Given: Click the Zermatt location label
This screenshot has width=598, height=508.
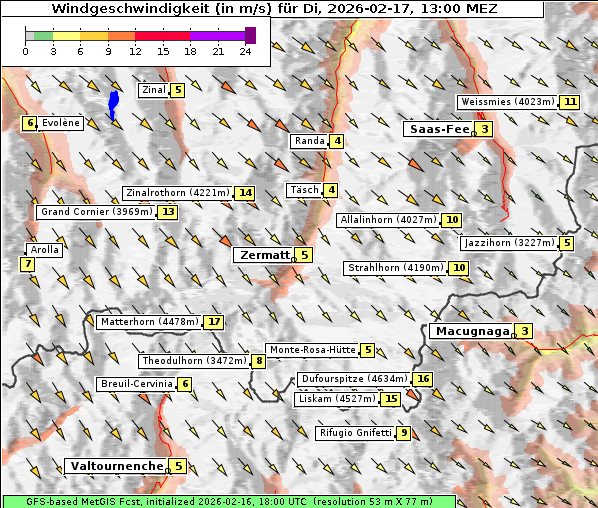Looking at the screenshot, I should (264, 255).
